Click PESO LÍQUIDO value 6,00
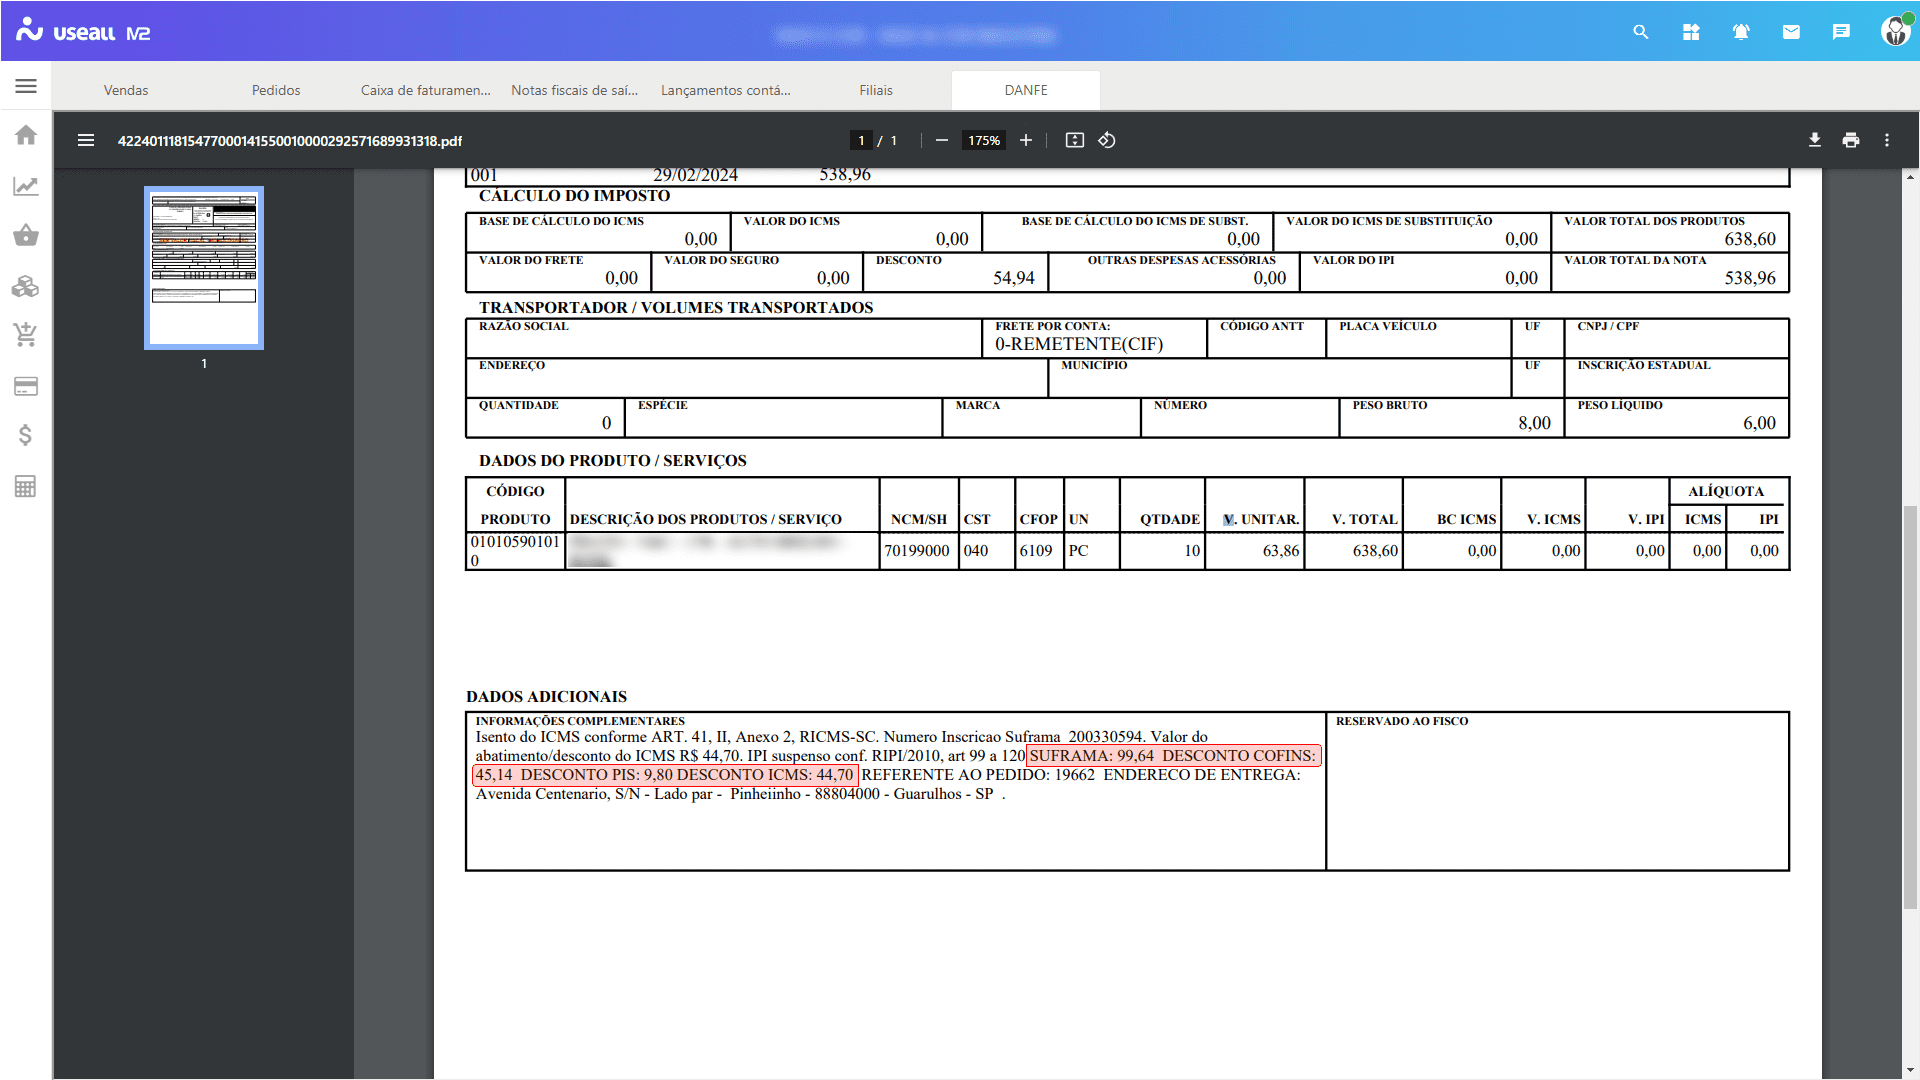 [x=1759, y=423]
